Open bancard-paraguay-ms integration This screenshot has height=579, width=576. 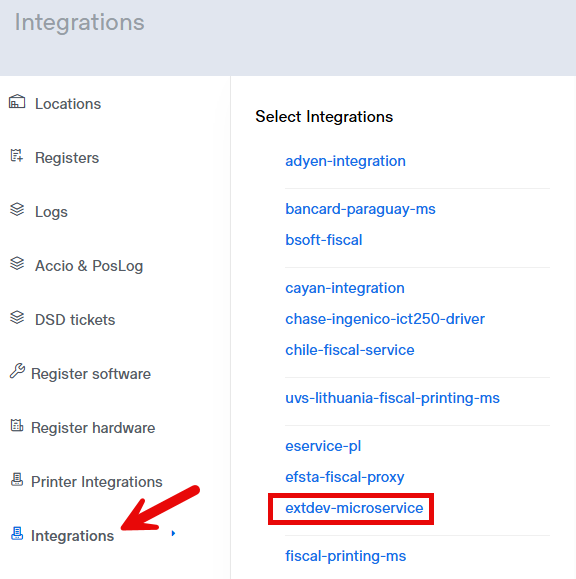[360, 209]
